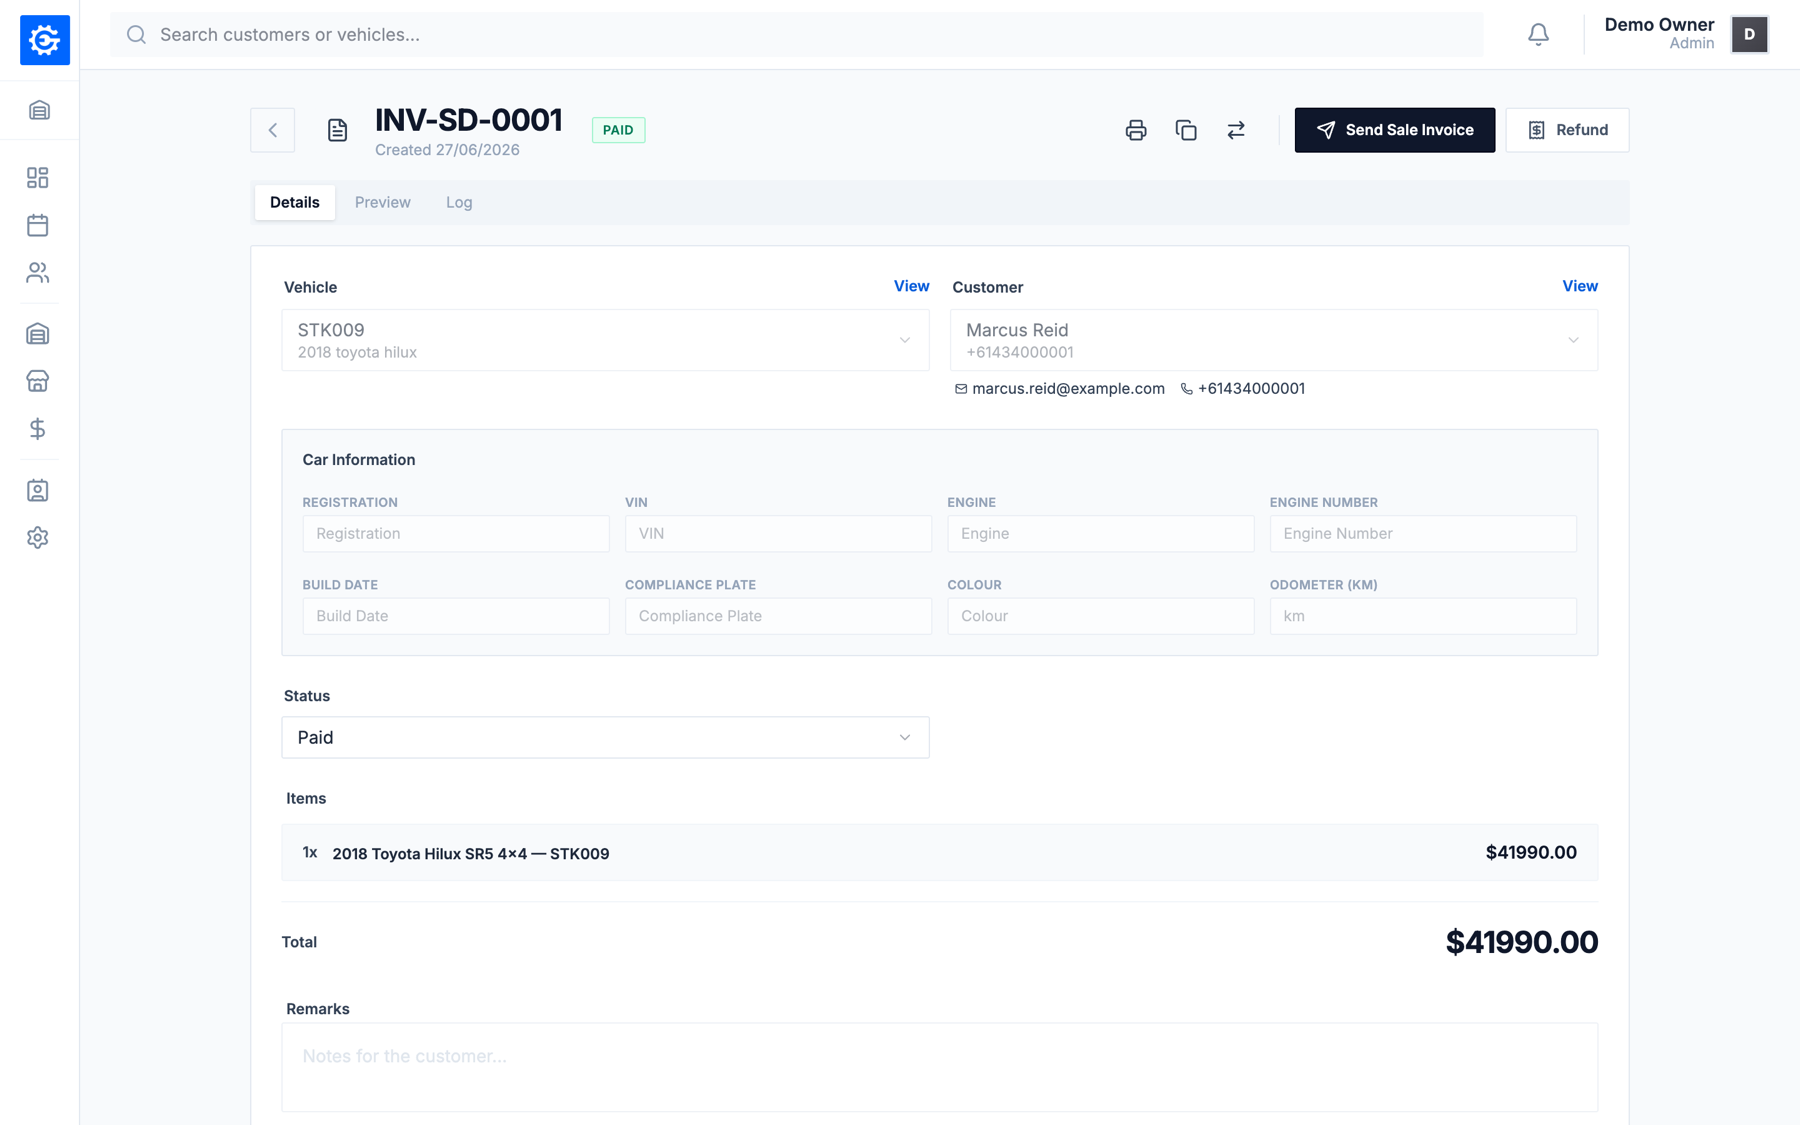
Task: Click the search magnifier icon
Action: tap(137, 35)
